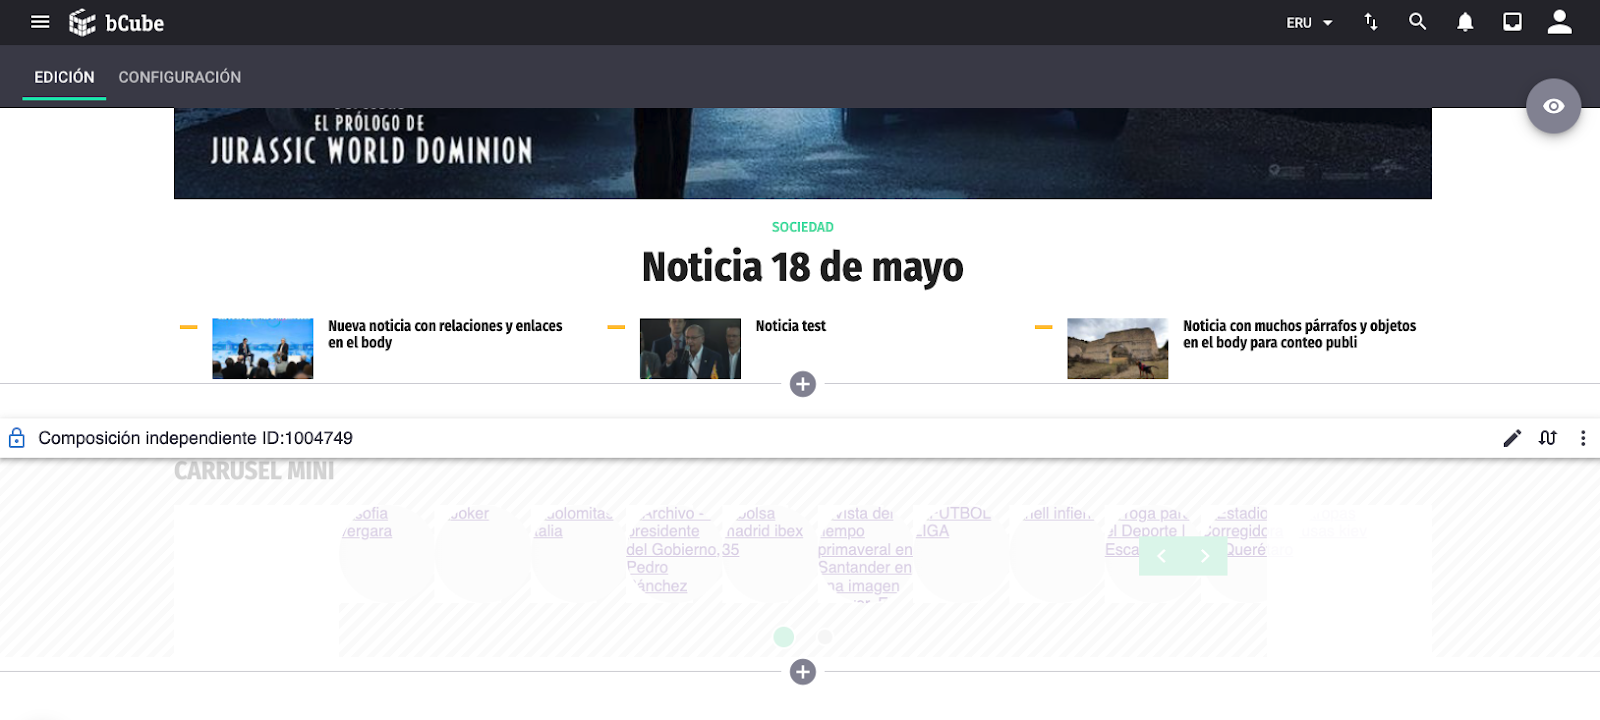This screenshot has width=1600, height=720.
Task: Open the castle ruins thumbnail
Action: point(1117,348)
